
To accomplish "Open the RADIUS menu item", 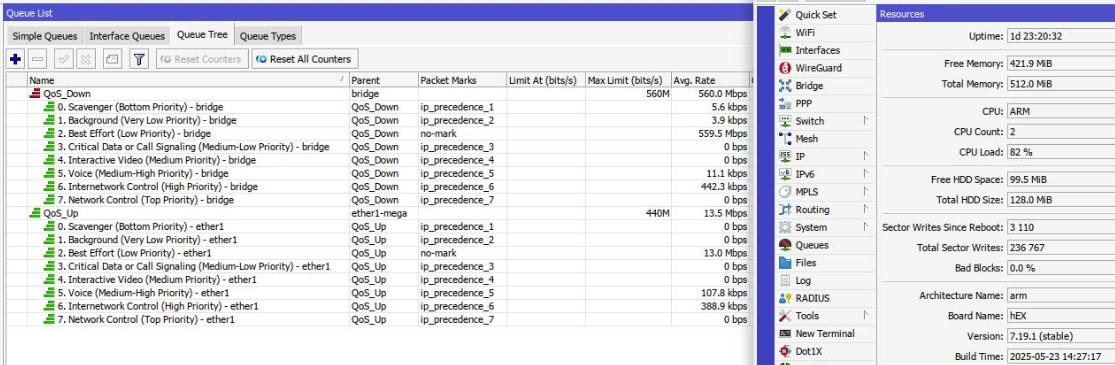I will pos(812,299).
